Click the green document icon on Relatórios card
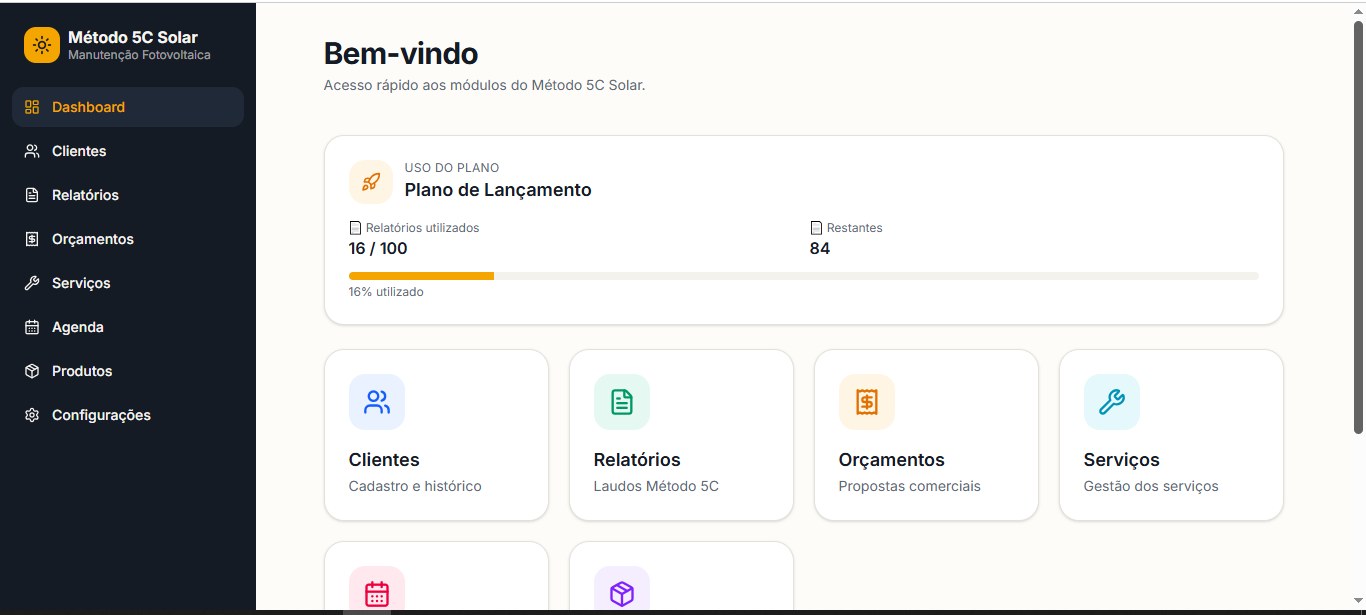 click(x=622, y=402)
